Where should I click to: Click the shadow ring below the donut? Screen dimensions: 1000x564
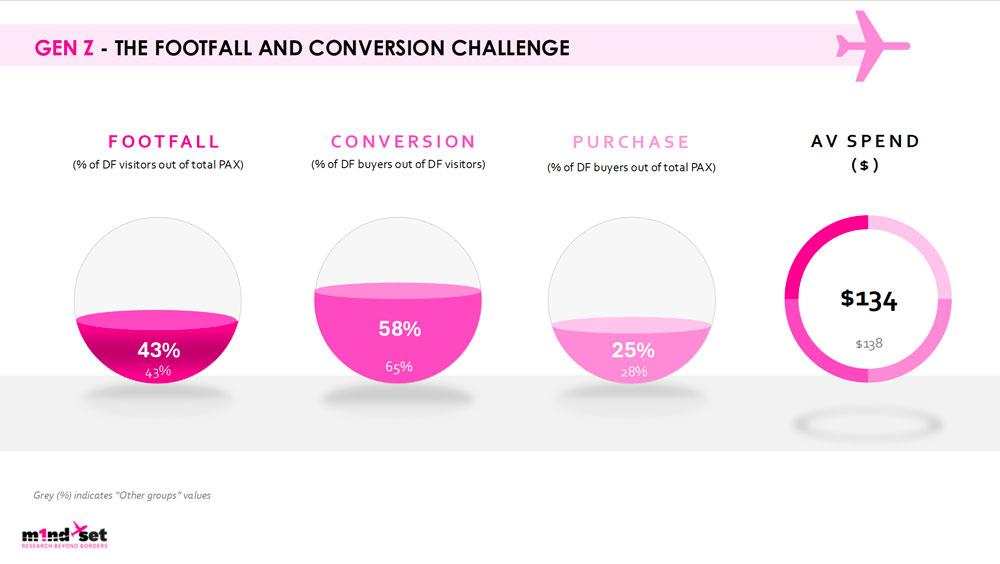click(868, 424)
